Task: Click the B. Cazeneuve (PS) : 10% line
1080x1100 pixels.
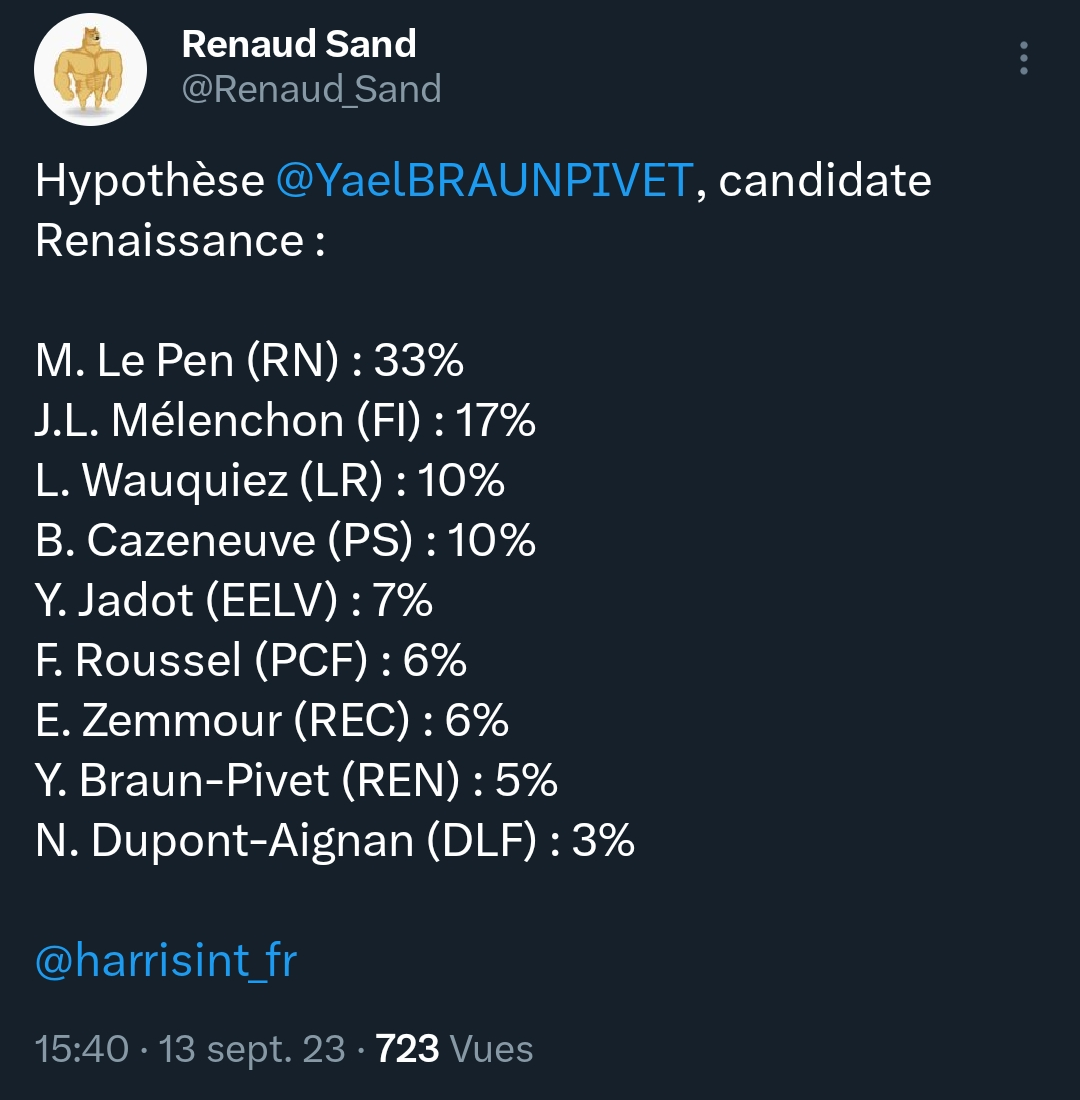Action: [x=285, y=541]
